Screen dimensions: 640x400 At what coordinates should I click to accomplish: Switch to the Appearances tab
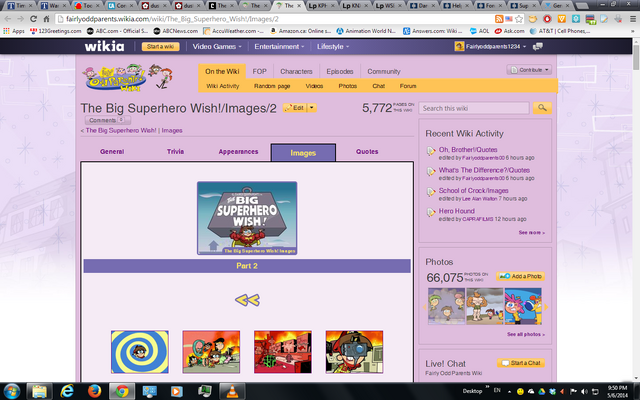point(238,151)
